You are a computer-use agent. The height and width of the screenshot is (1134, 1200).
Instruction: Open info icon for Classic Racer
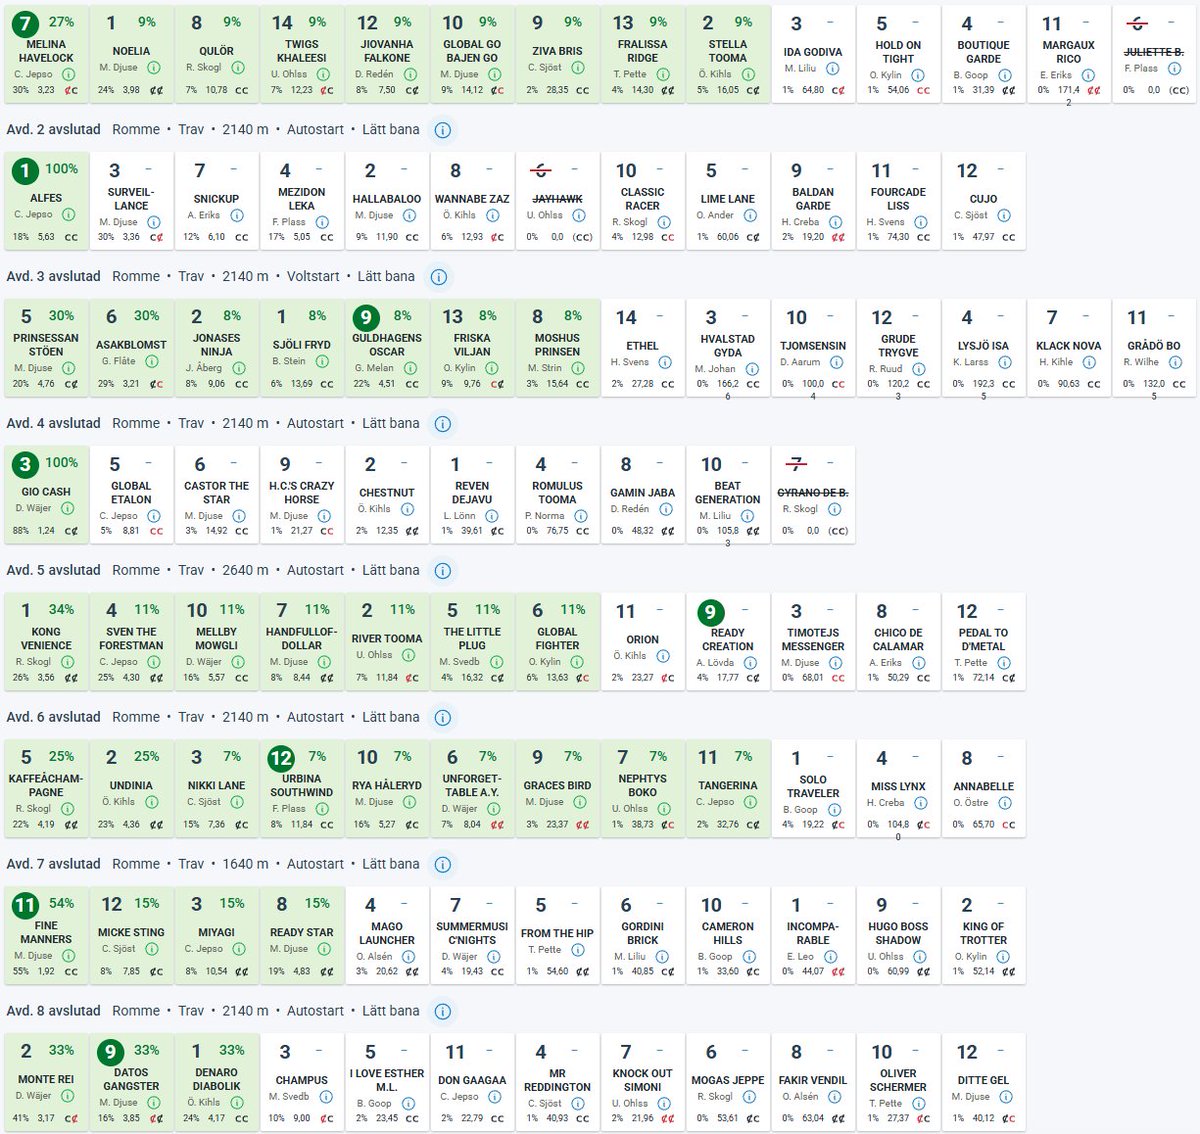tap(664, 222)
